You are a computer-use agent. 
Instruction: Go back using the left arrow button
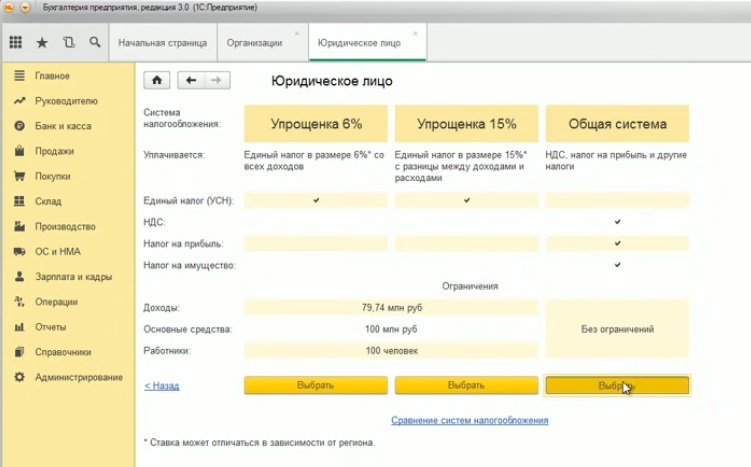pyautogui.click(x=190, y=80)
